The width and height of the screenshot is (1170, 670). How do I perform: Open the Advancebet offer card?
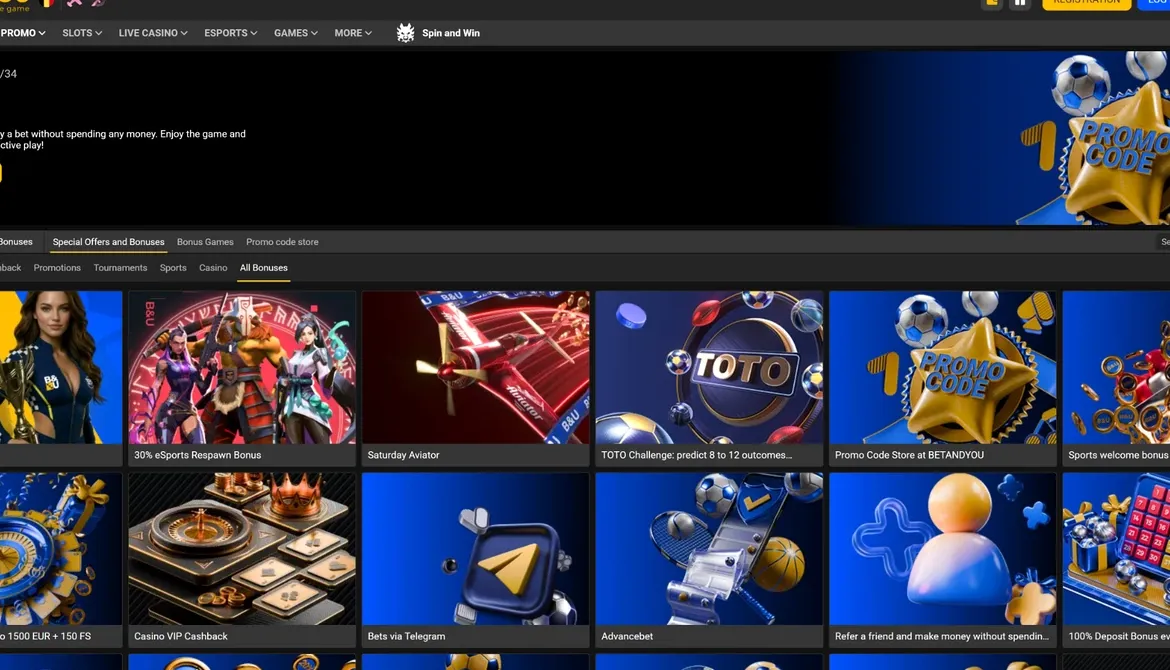709,560
